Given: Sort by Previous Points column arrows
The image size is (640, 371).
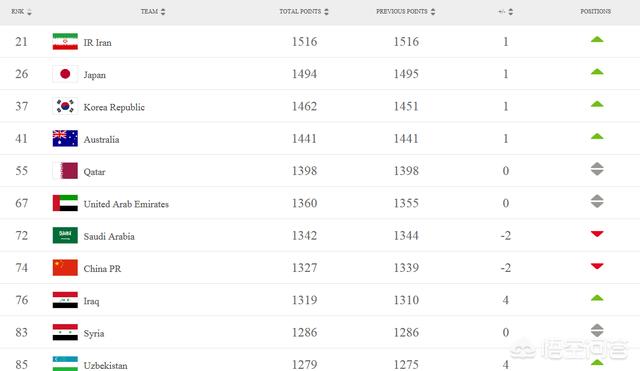Looking at the screenshot, I should coord(433,12).
